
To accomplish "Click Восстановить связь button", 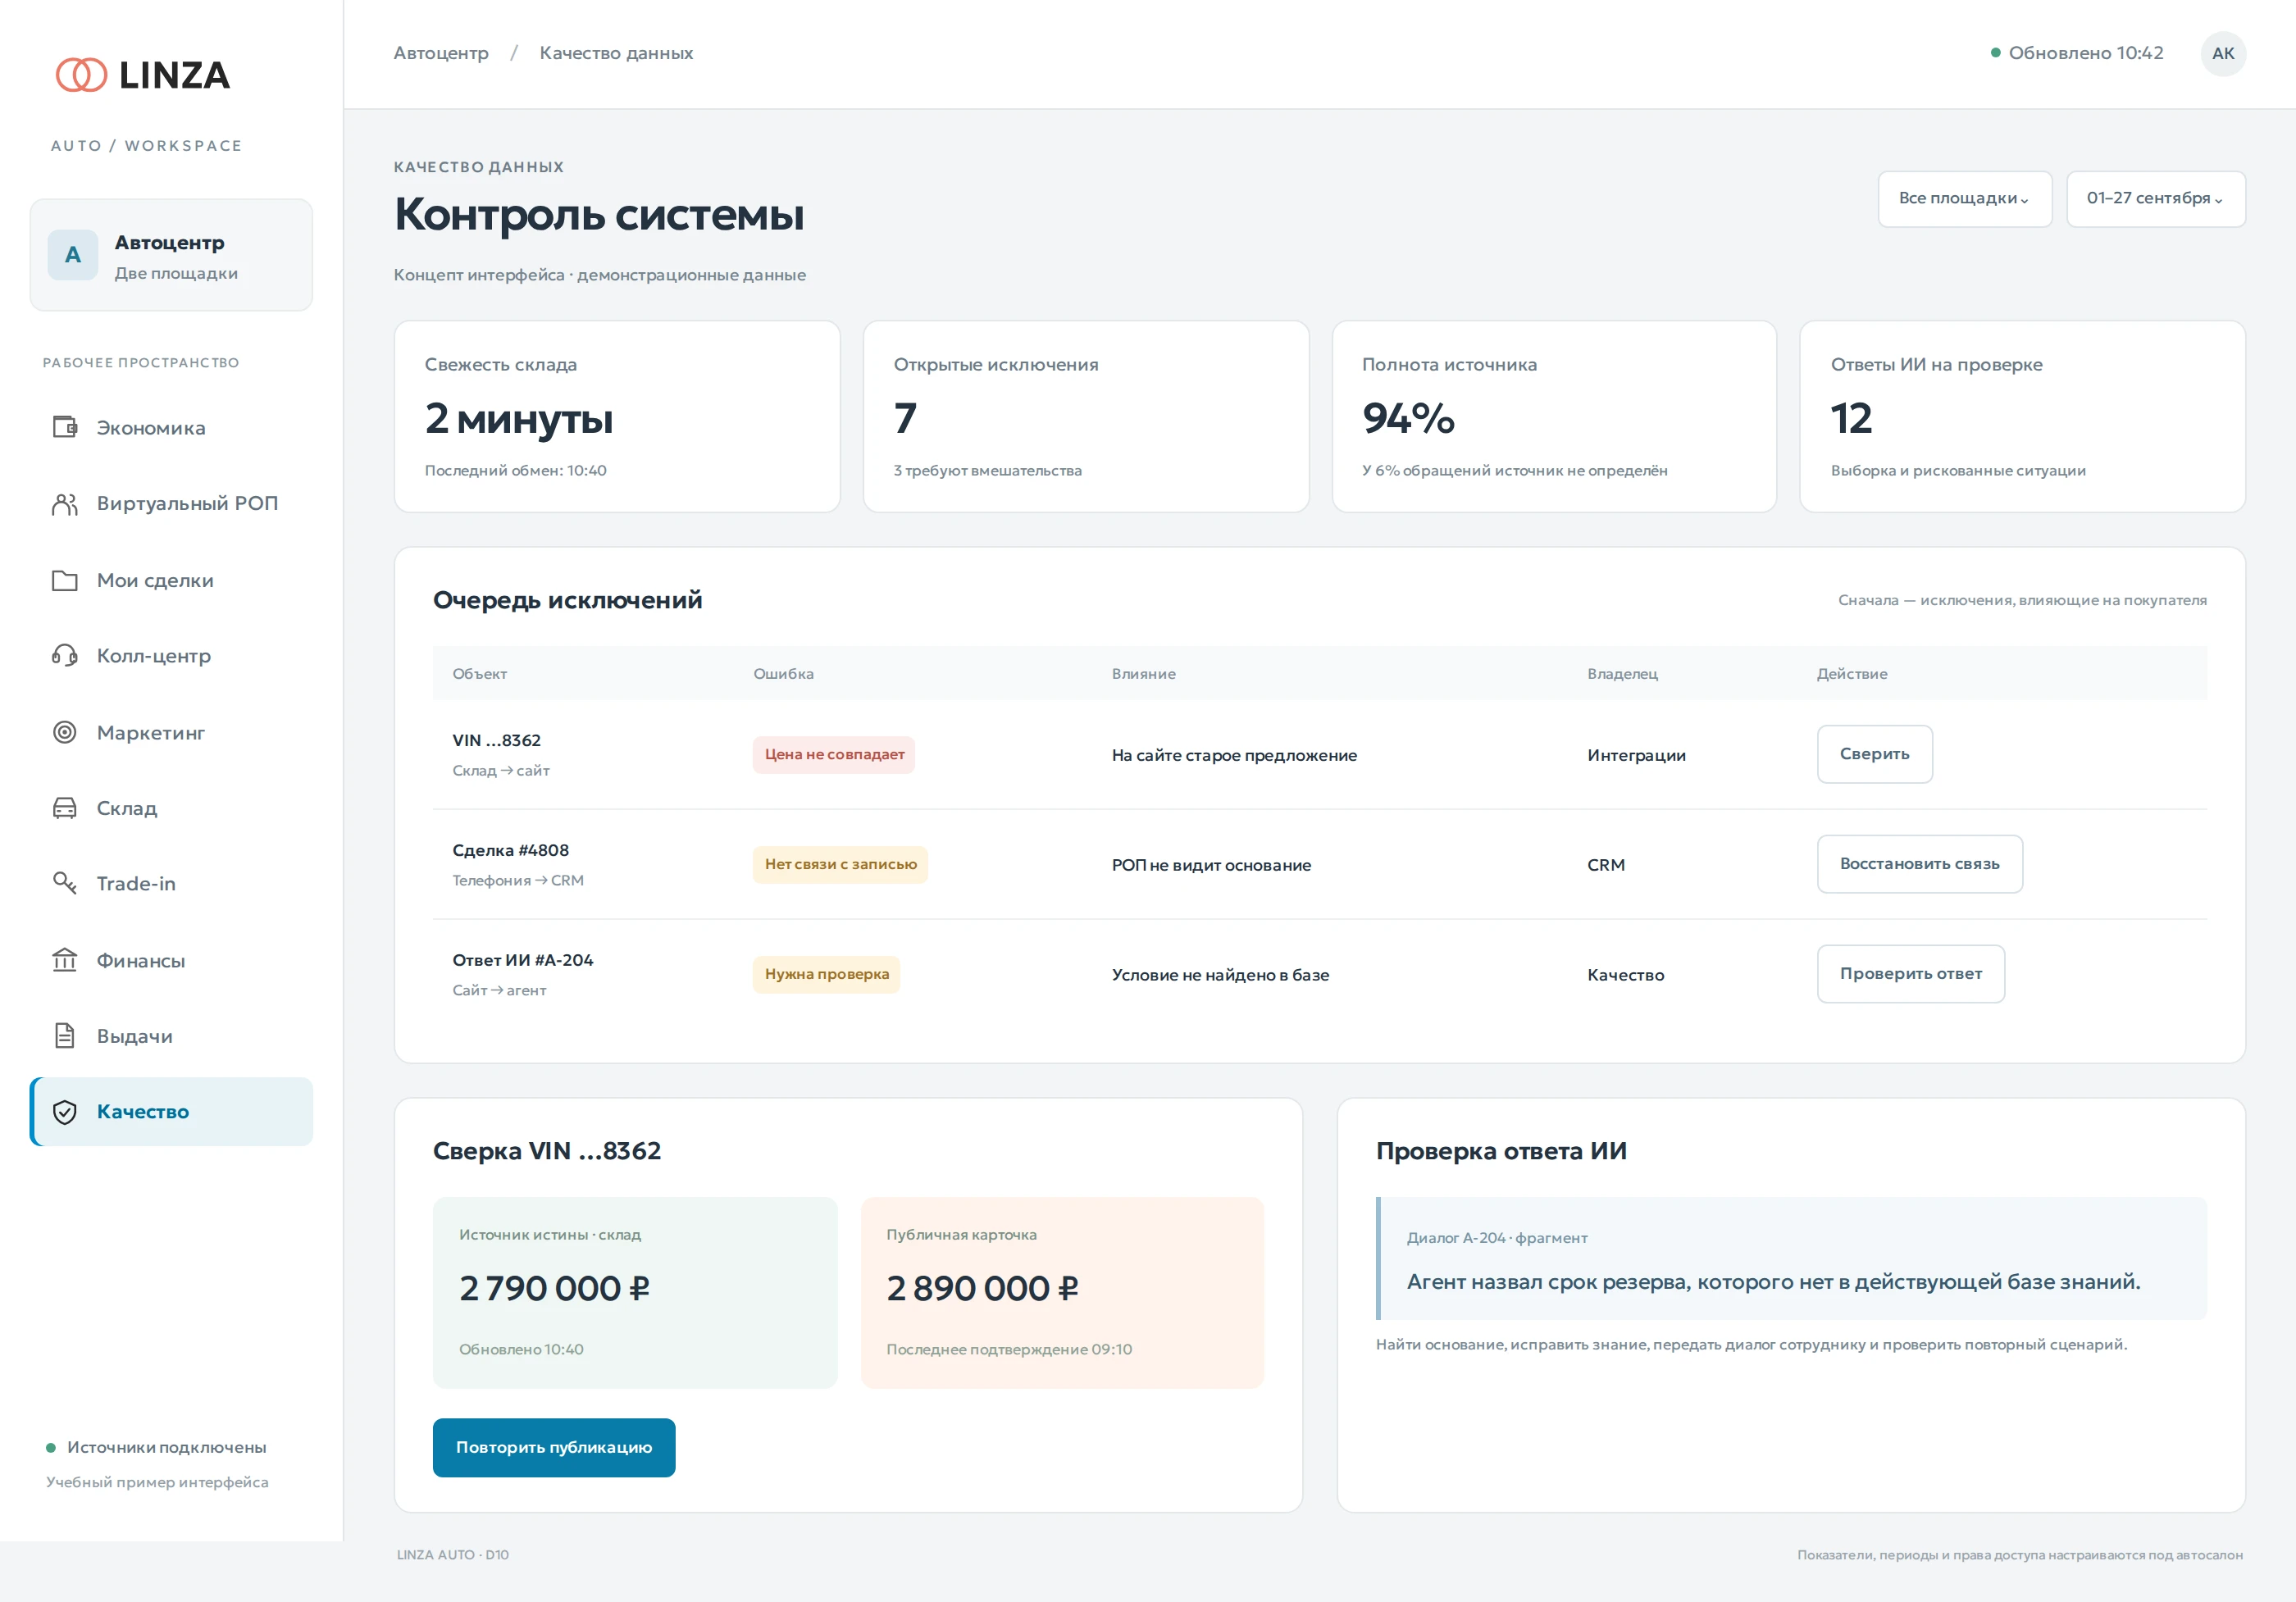I will click(x=1919, y=864).
